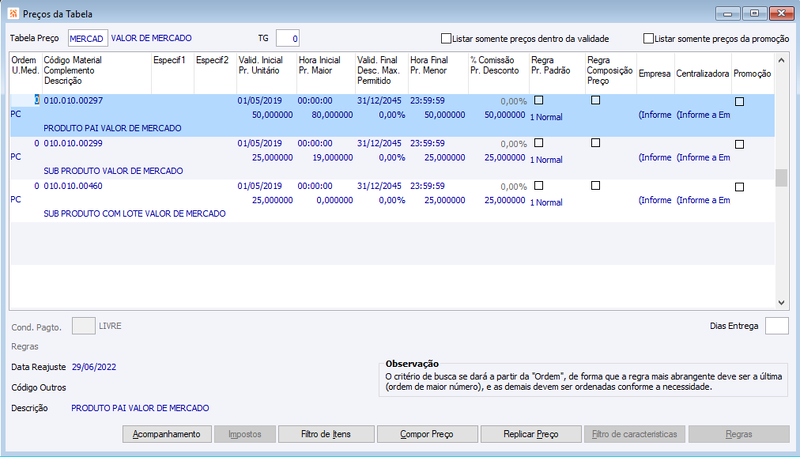This screenshot has width=800, height=457.
Task: Click the Dias Entrega input box
Action: click(777, 326)
